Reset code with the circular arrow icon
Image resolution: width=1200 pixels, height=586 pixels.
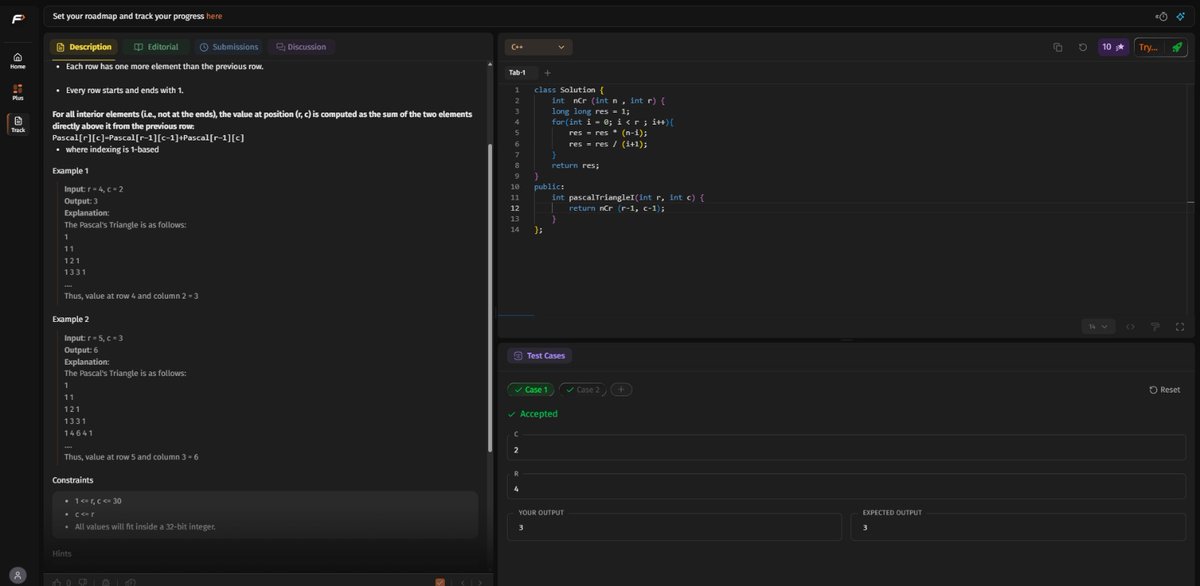[1083, 47]
